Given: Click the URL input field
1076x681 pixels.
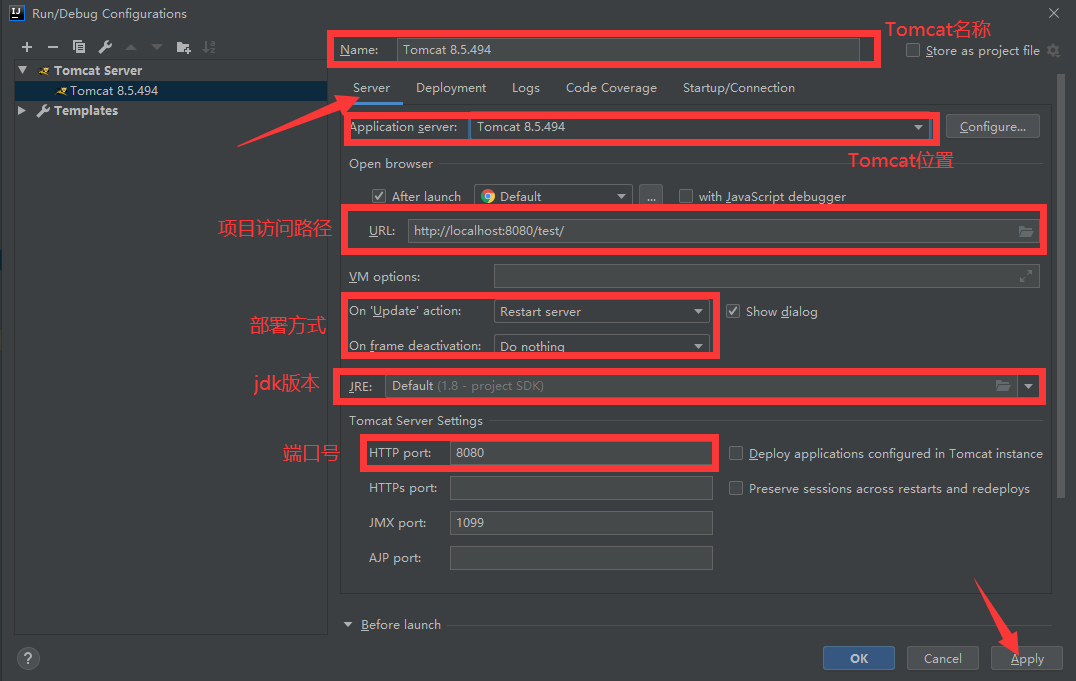Looking at the screenshot, I should tap(723, 231).
